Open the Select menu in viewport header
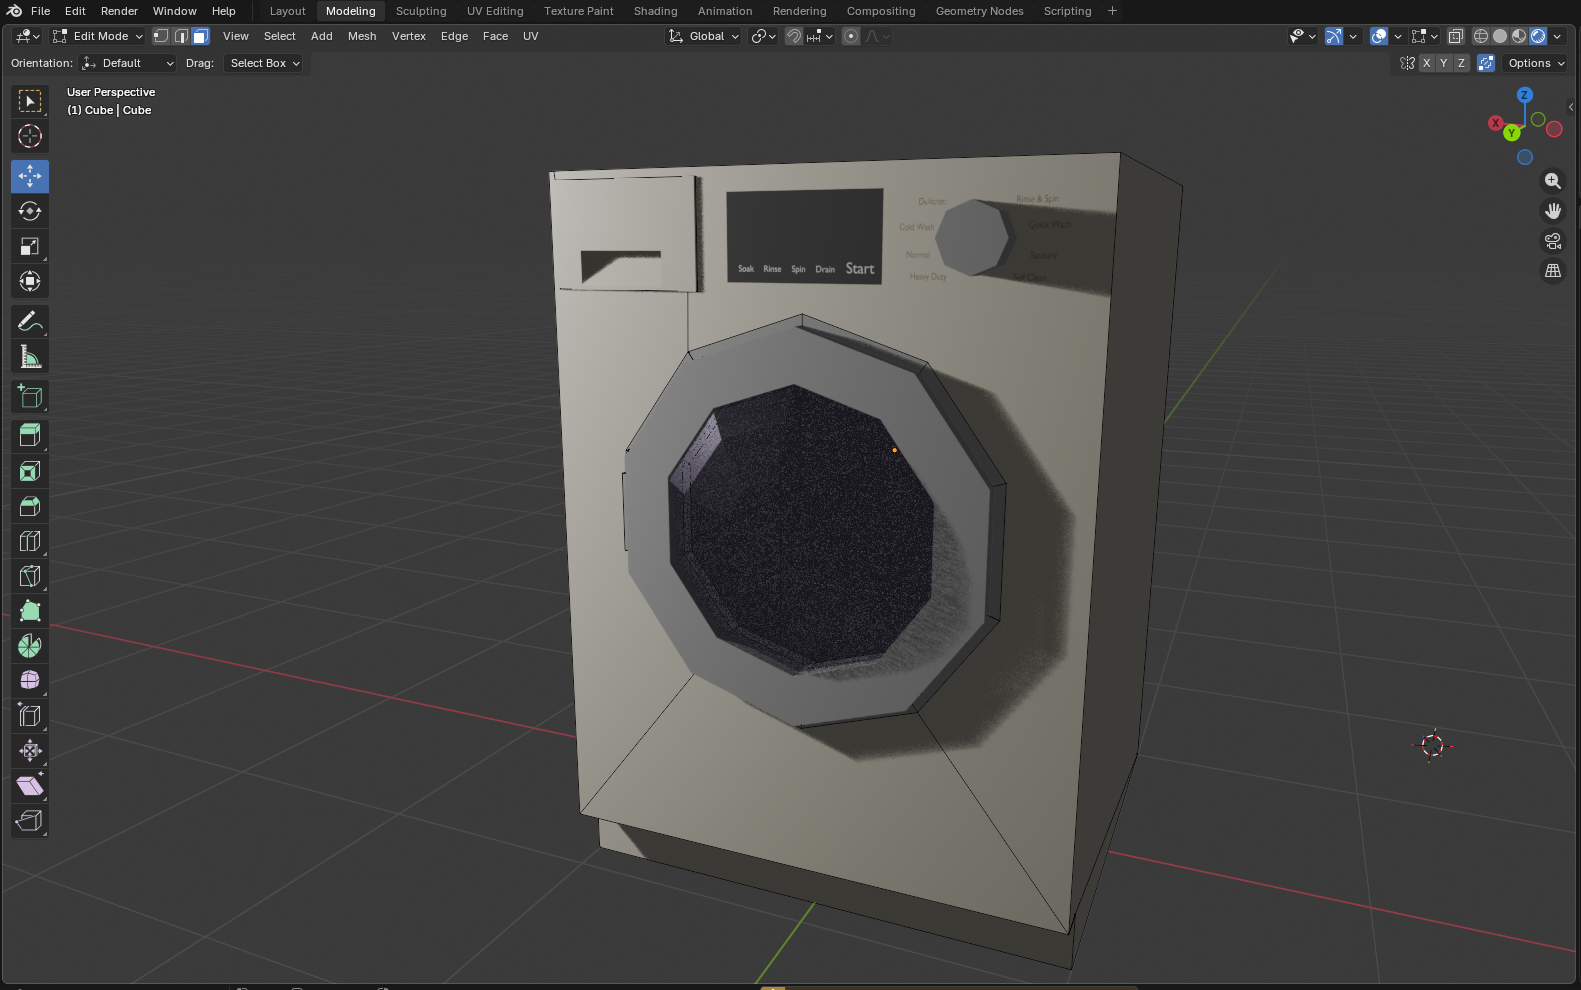The image size is (1581, 990). pos(280,36)
